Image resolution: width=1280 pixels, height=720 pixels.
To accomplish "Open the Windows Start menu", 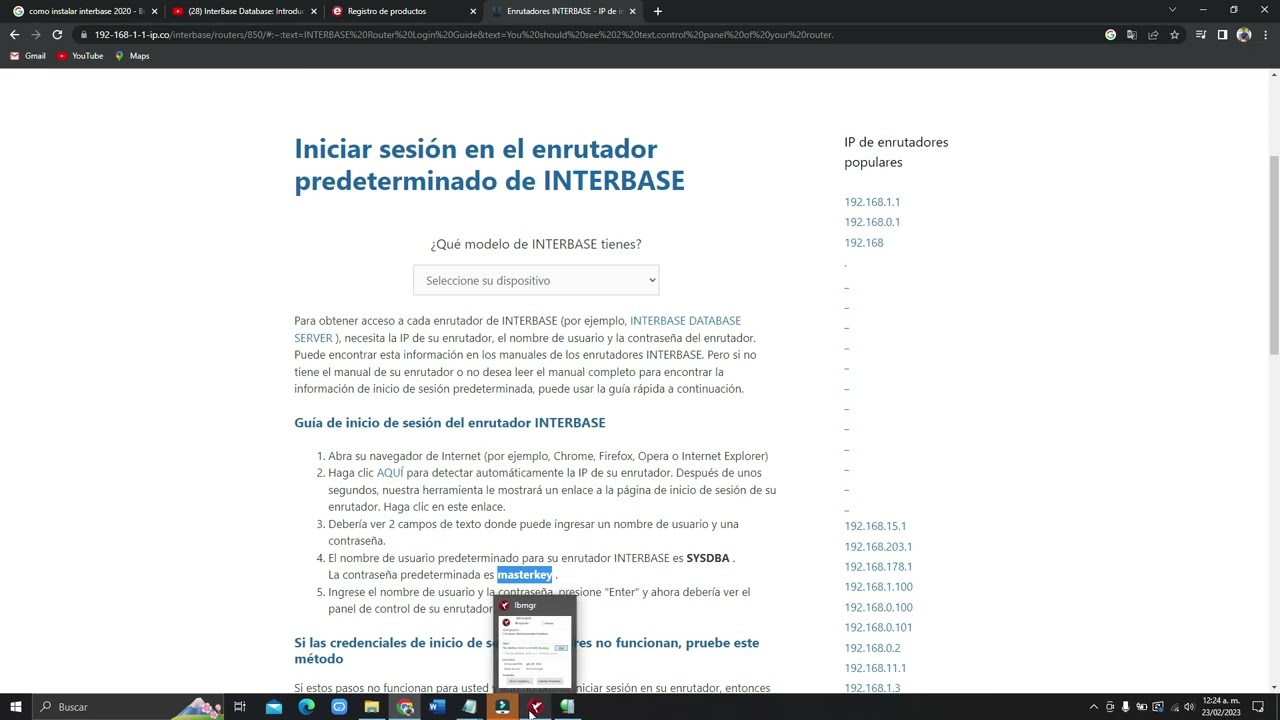I will pos(15,707).
